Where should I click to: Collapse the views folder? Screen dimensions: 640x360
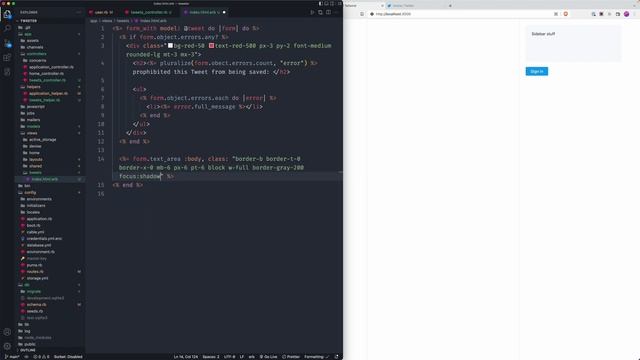coord(32,133)
